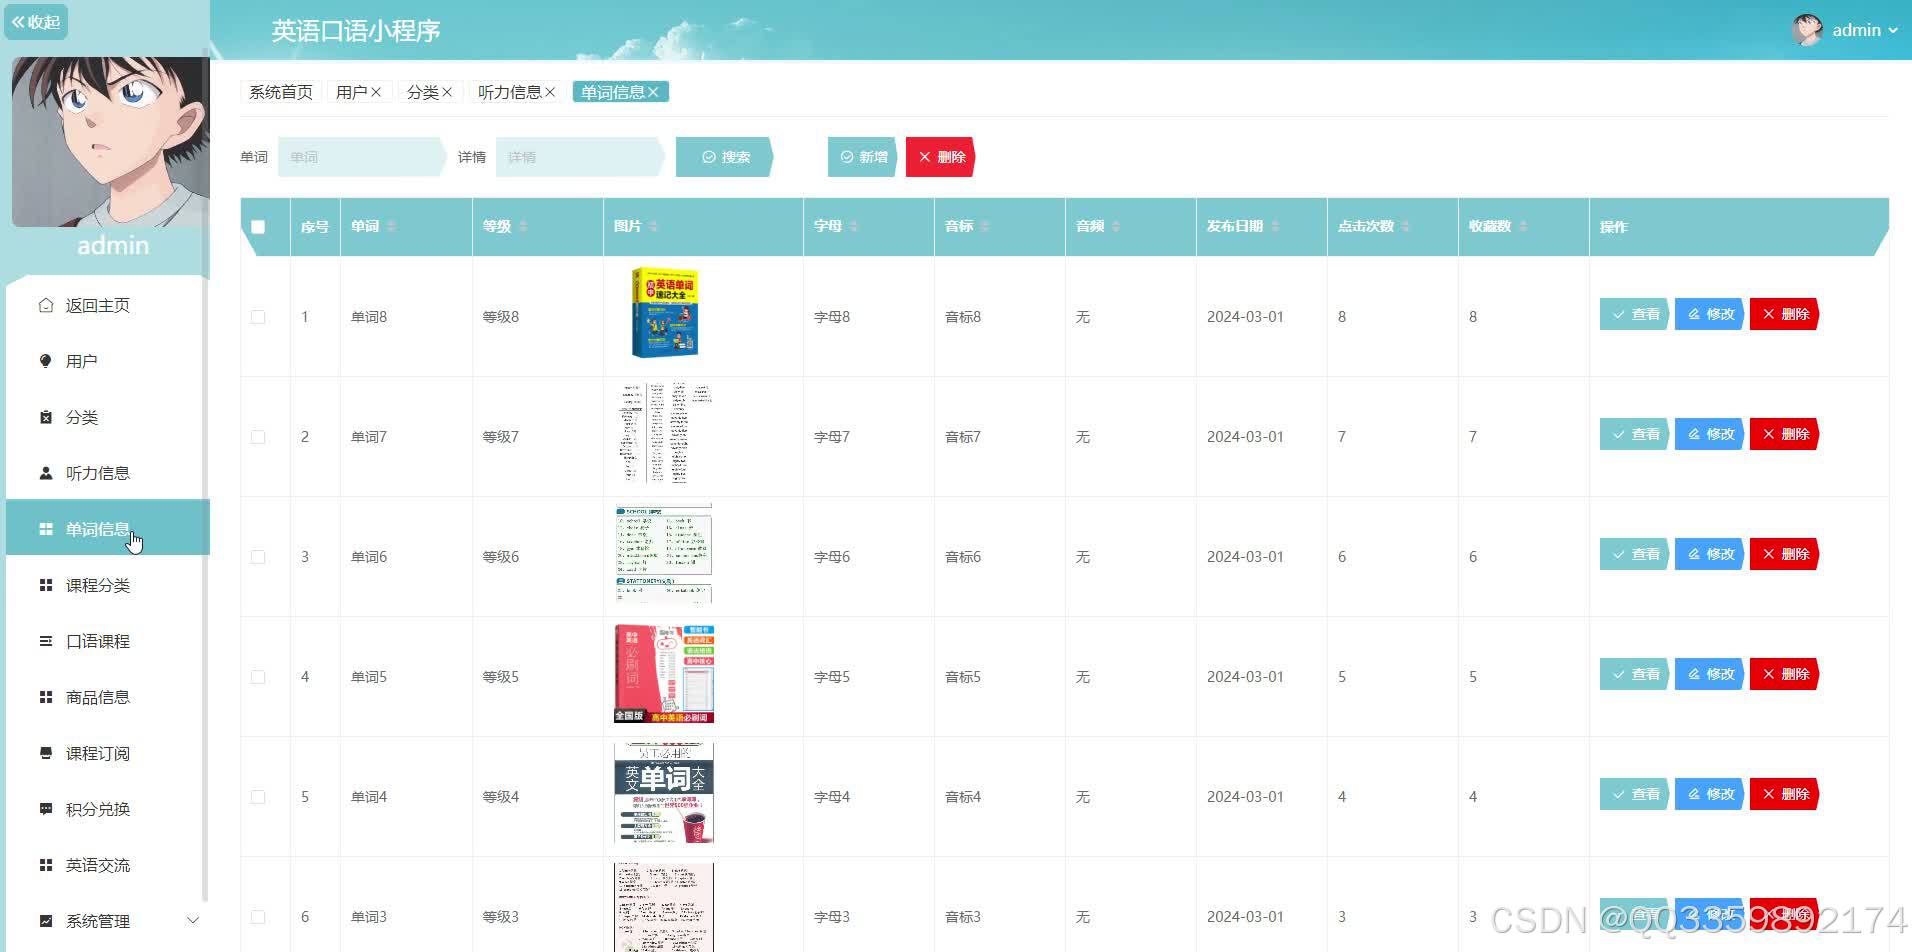Close the 分类 tab

pyautogui.click(x=447, y=92)
